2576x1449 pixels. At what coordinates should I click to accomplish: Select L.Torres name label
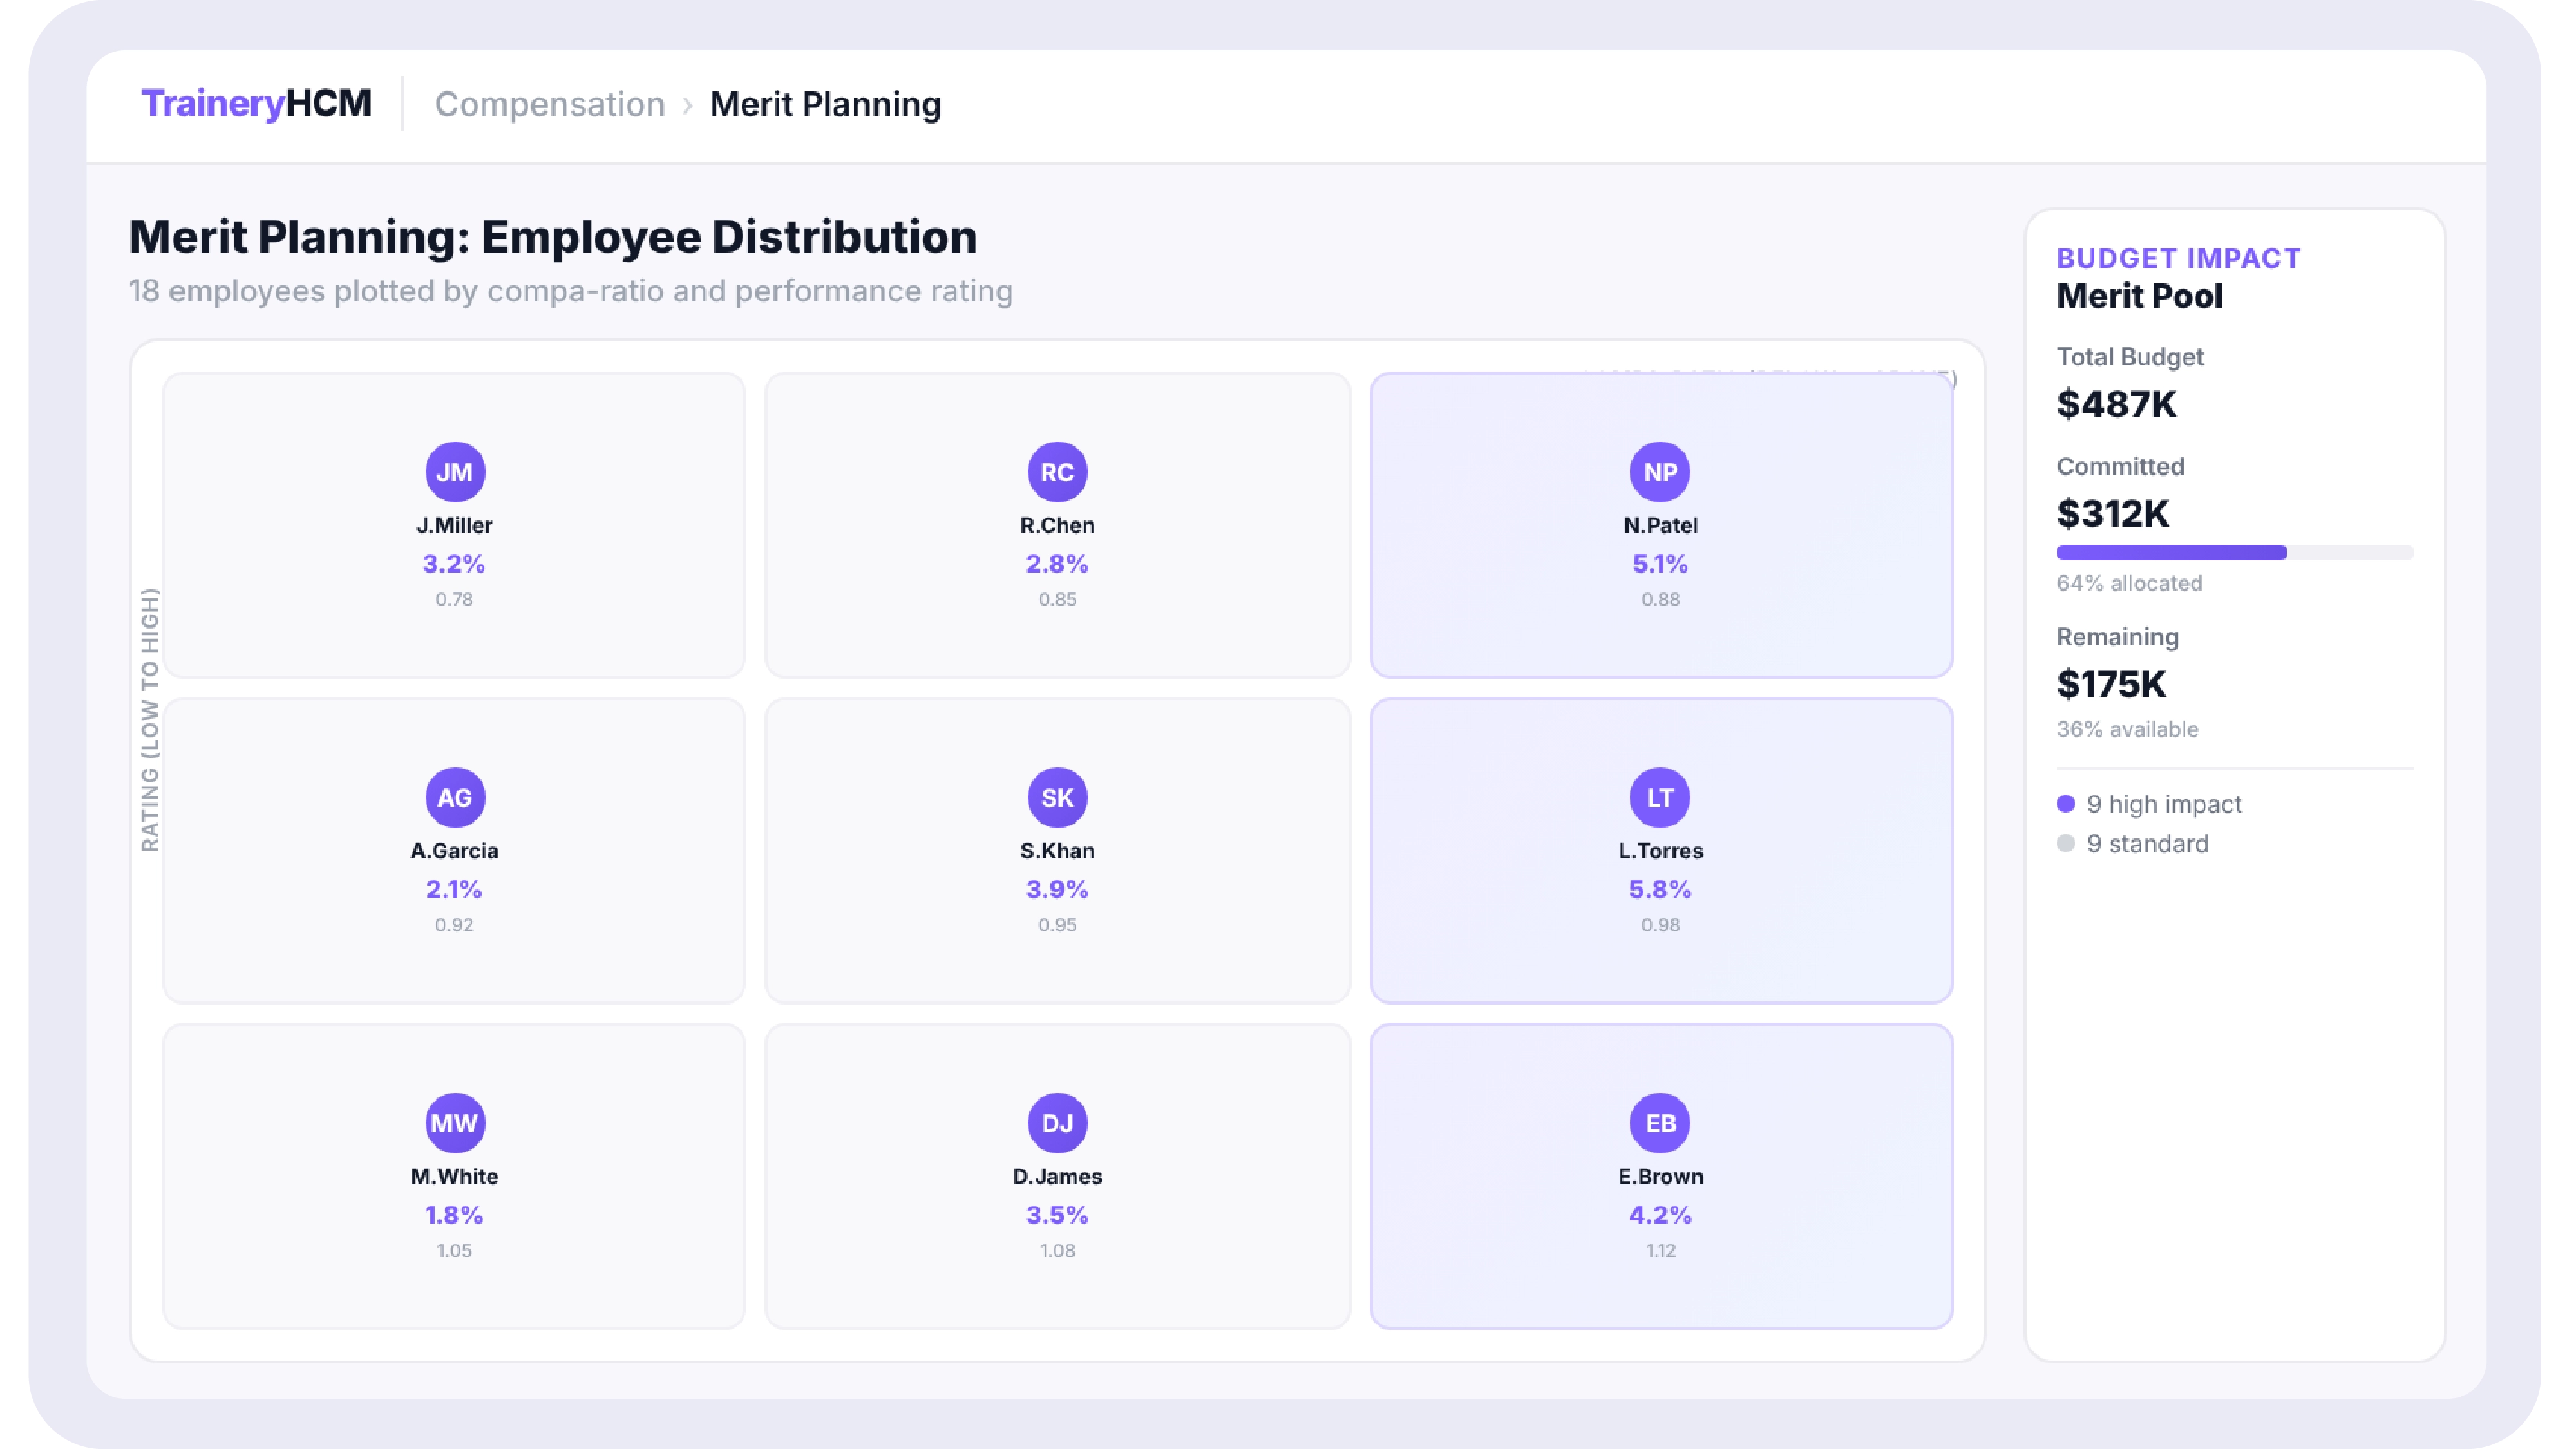1660,851
